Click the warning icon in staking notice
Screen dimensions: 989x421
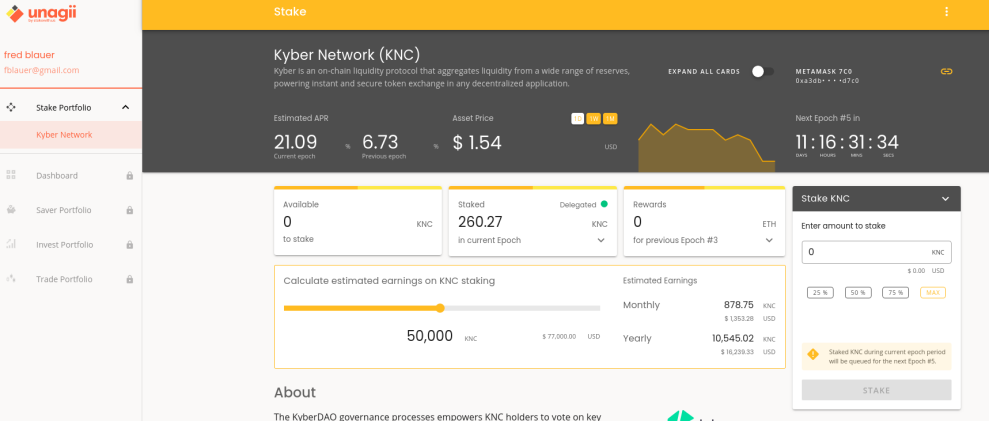(x=812, y=355)
